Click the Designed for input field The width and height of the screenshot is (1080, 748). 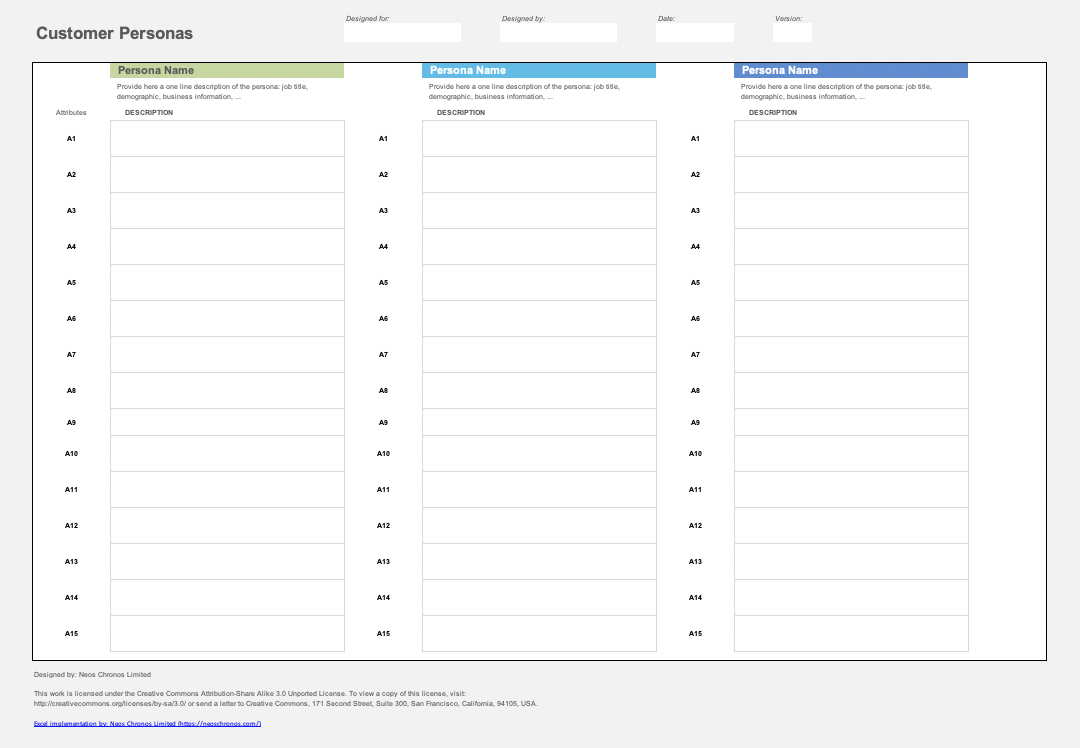pyautogui.click(x=402, y=32)
